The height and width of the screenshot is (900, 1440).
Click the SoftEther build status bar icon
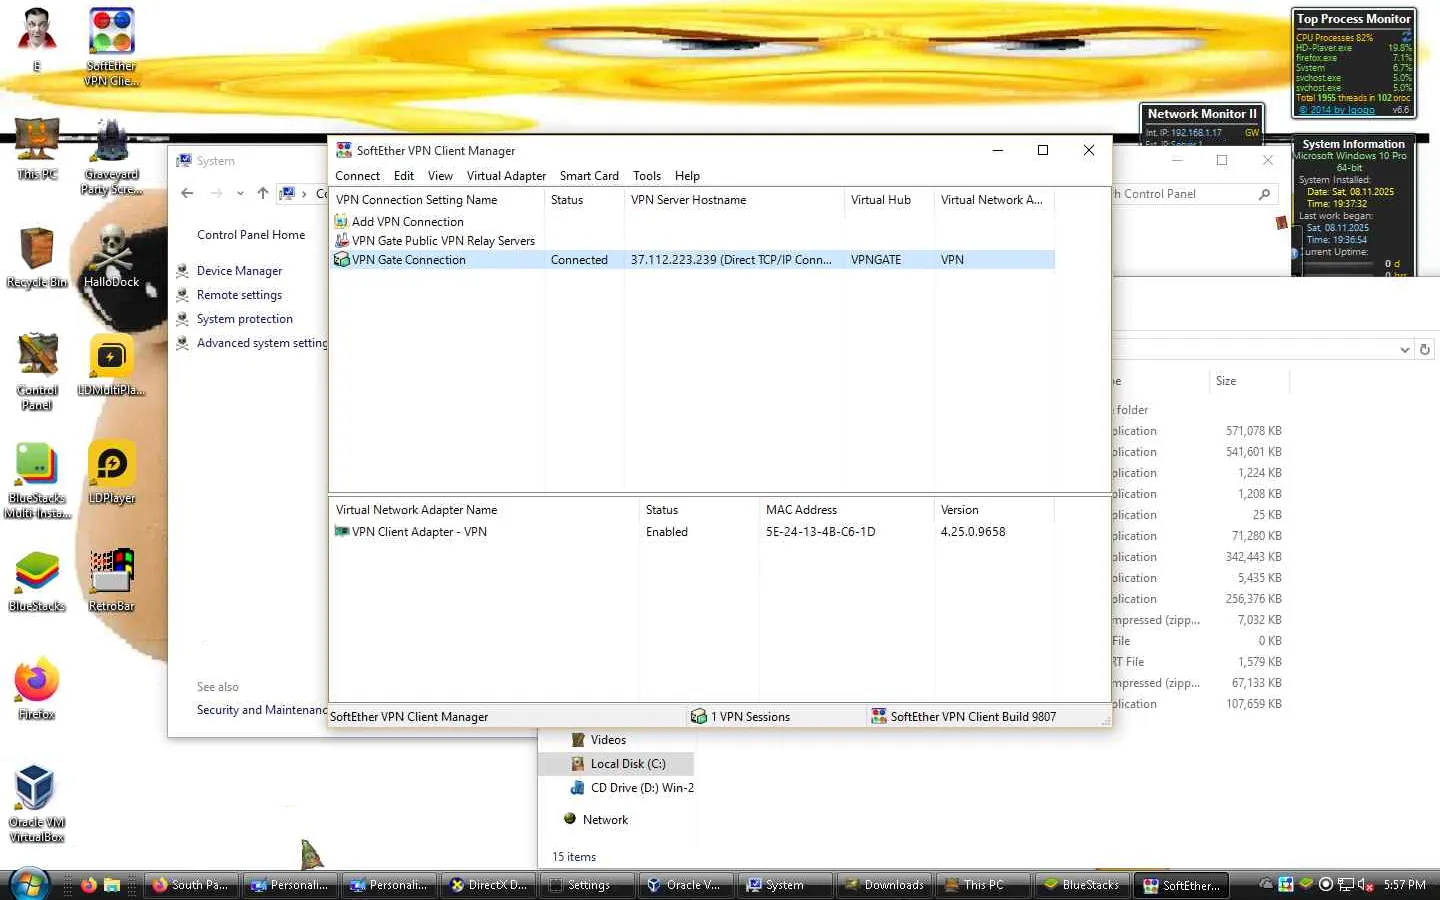(x=878, y=716)
